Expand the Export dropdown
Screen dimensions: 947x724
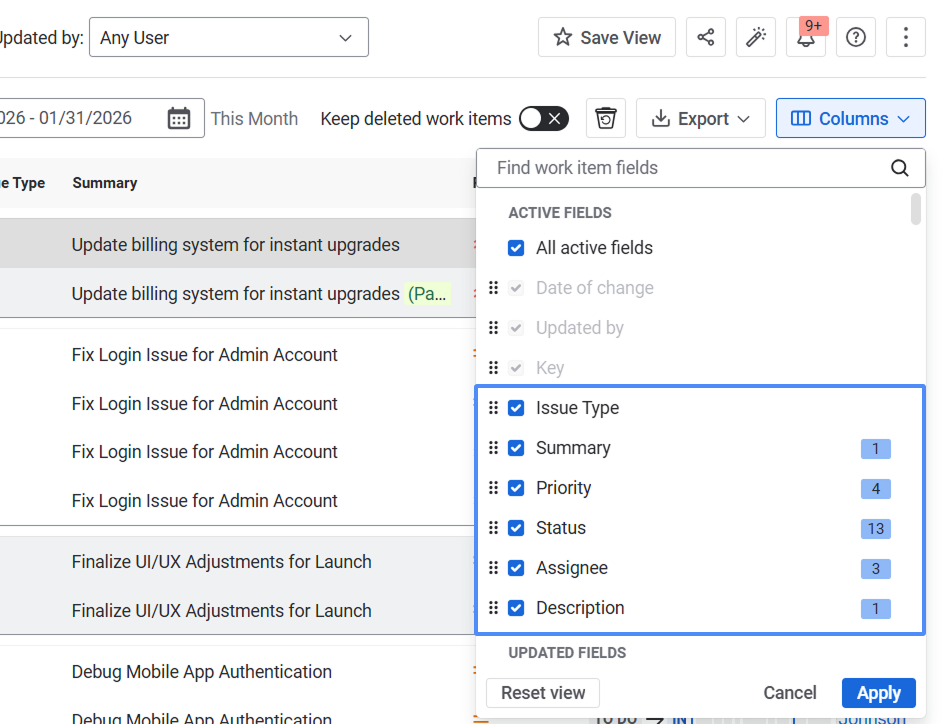coord(701,118)
